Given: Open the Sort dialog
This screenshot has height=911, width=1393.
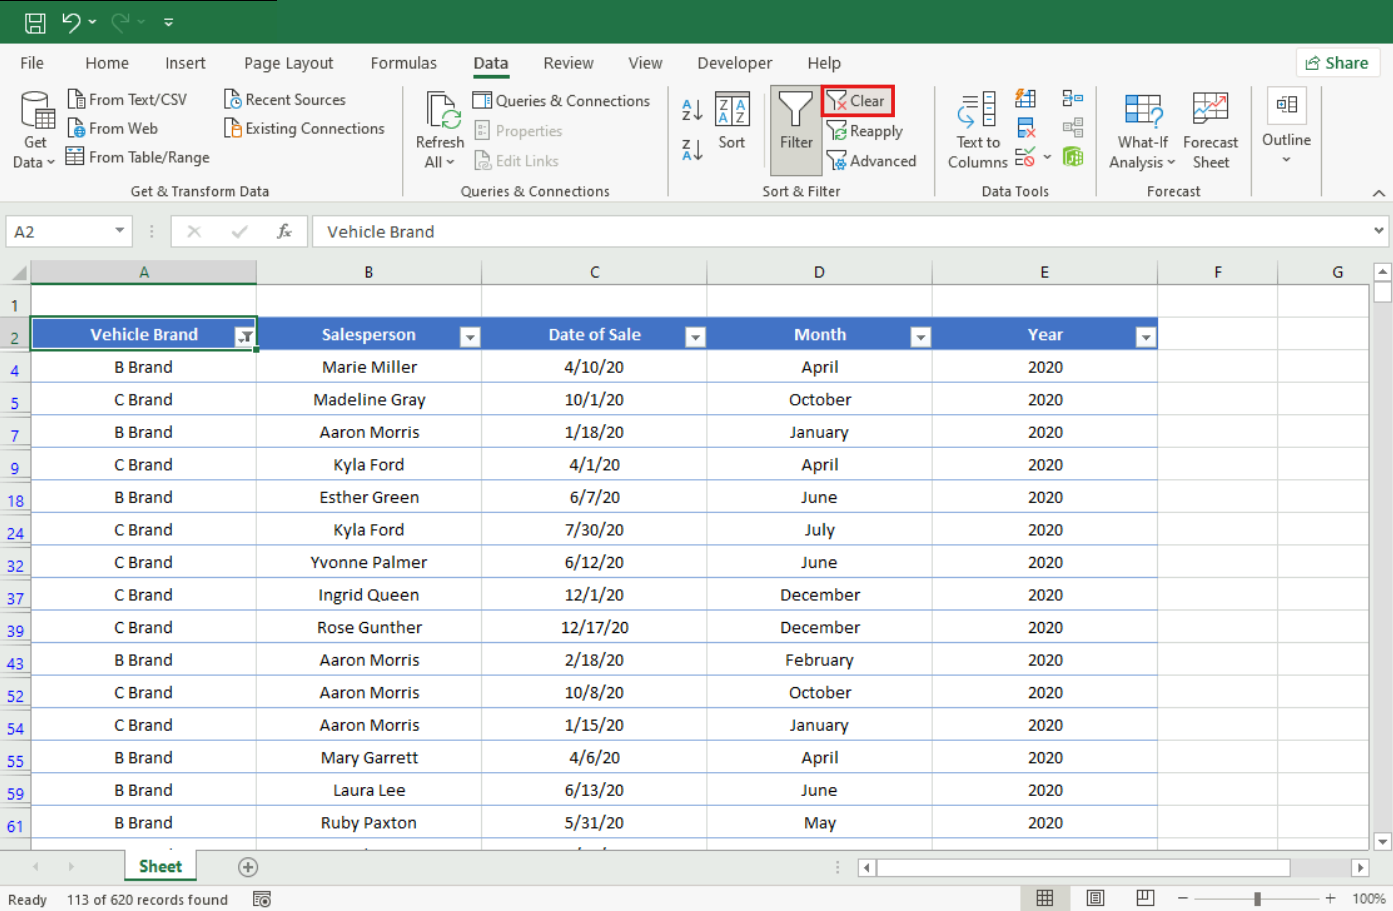Looking at the screenshot, I should tap(732, 120).
